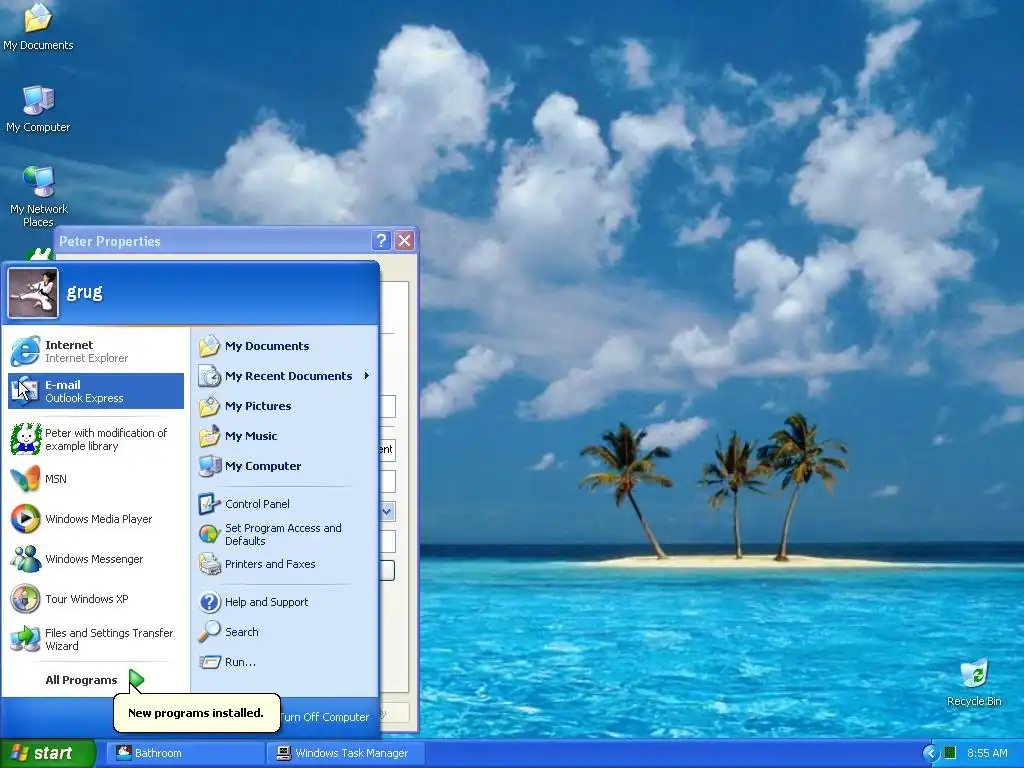
Task: Select Recycle Bin desktop icon
Action: (974, 682)
